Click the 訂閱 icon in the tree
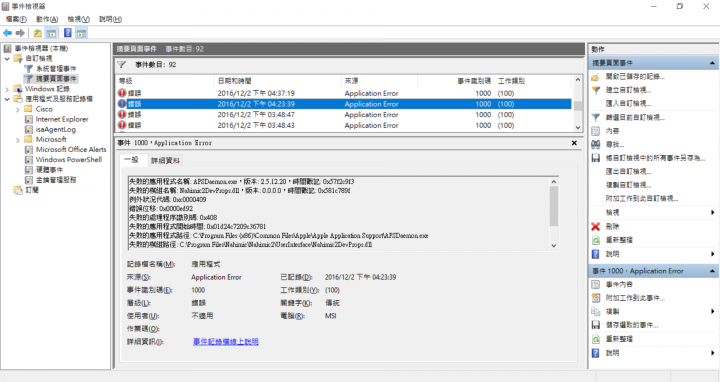 (18, 190)
